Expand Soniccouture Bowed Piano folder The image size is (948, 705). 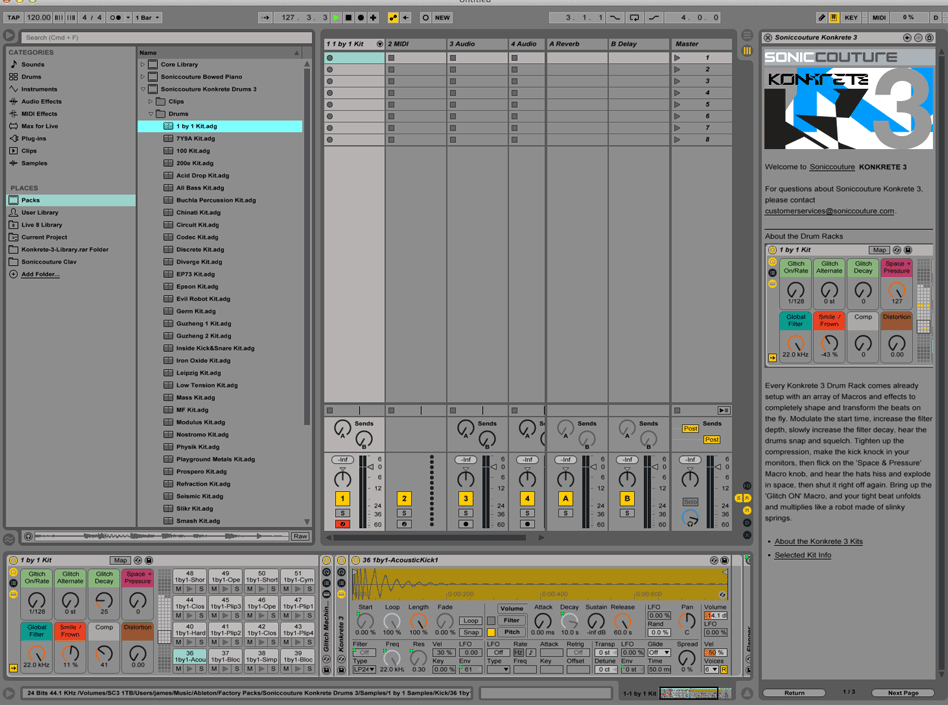pos(143,77)
